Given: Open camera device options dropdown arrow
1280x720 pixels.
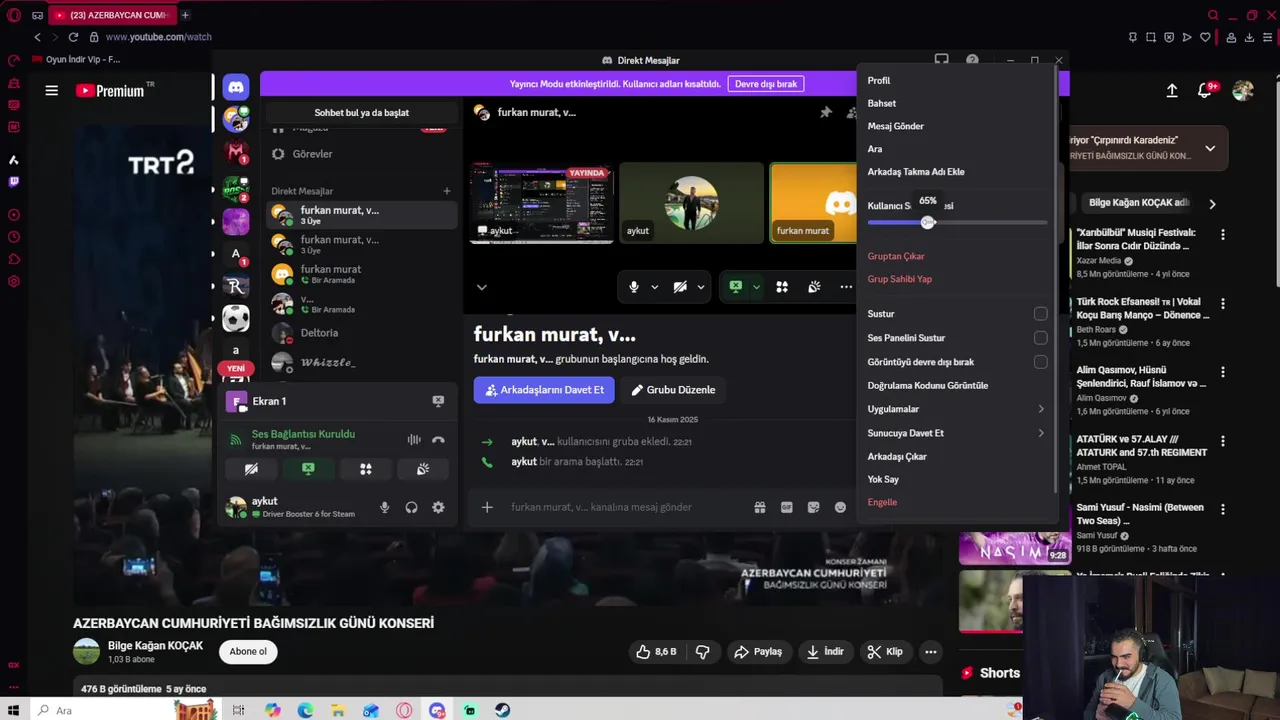Looking at the screenshot, I should pos(701,287).
